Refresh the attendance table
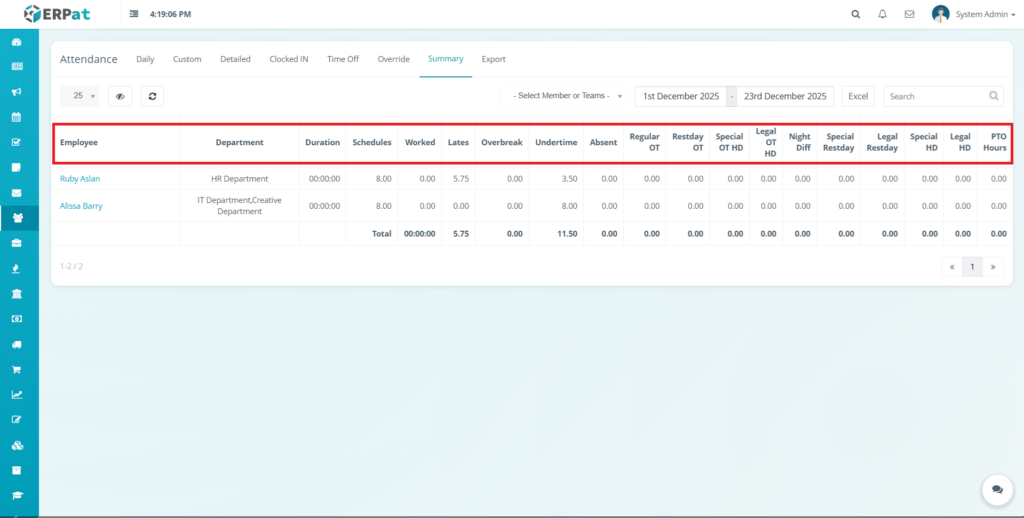 (152, 96)
